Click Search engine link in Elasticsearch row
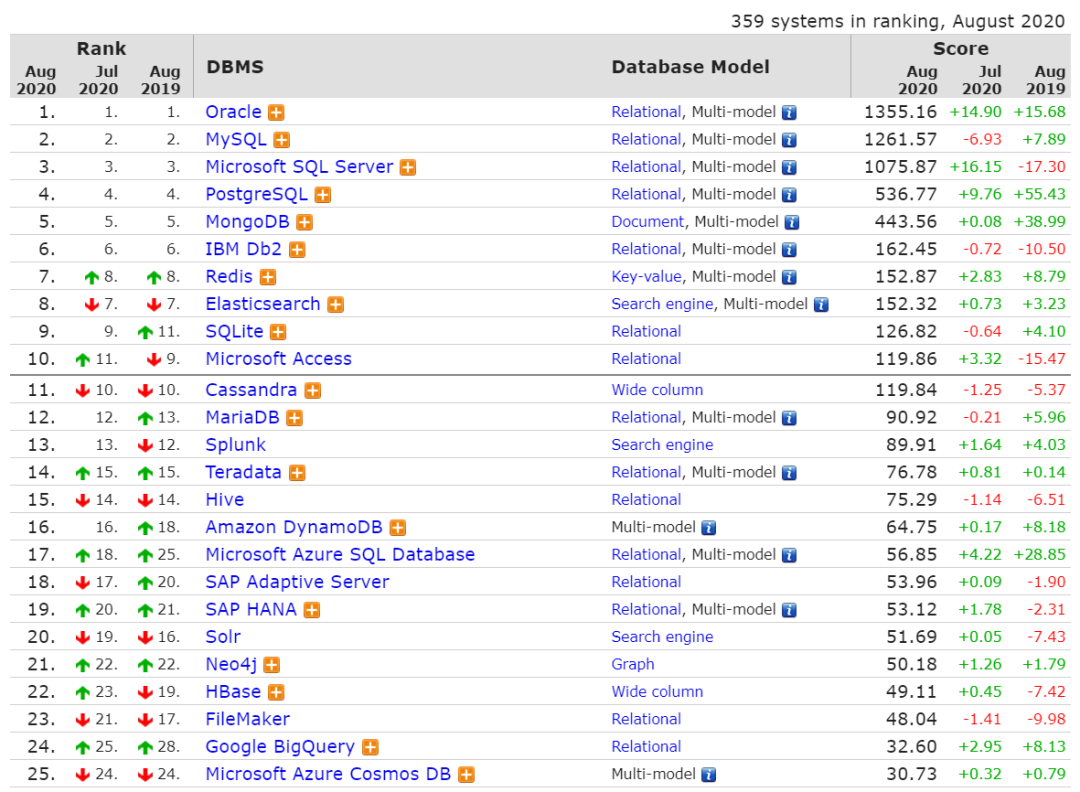Viewport: 1080px width, 792px height. (662, 304)
